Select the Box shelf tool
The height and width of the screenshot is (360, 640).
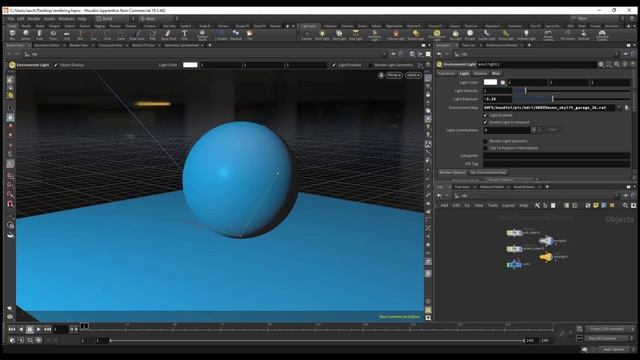(x=13, y=35)
